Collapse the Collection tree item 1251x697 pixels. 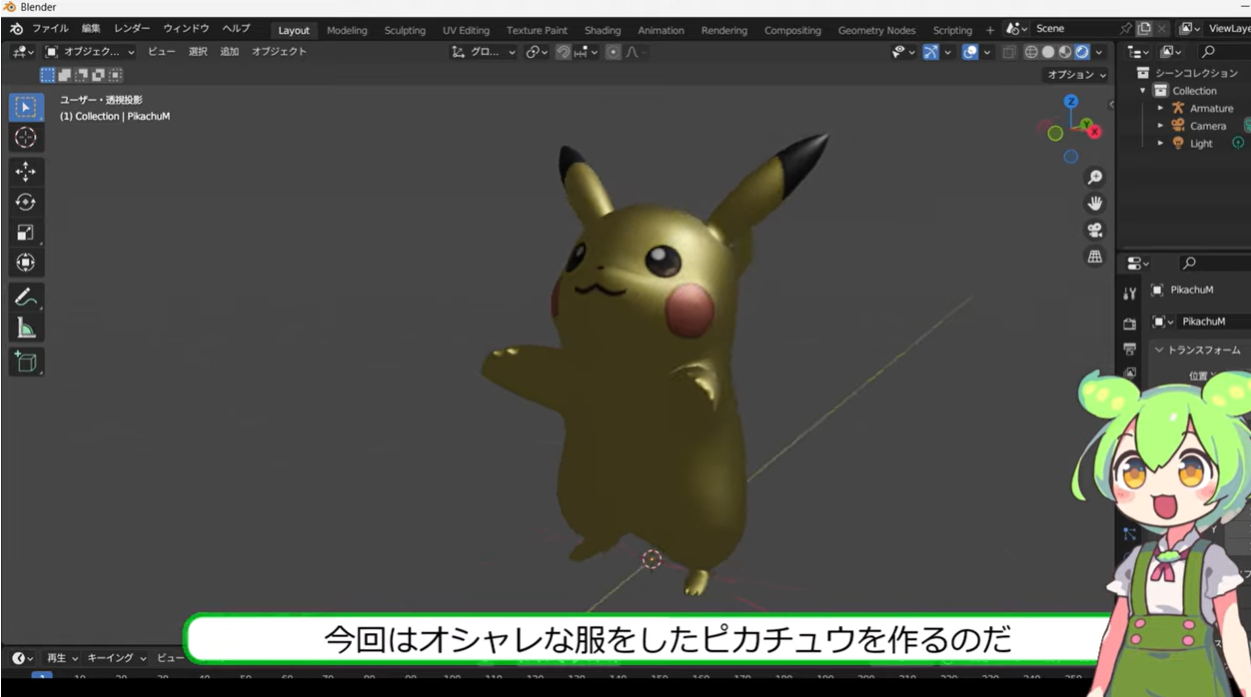1143,91
